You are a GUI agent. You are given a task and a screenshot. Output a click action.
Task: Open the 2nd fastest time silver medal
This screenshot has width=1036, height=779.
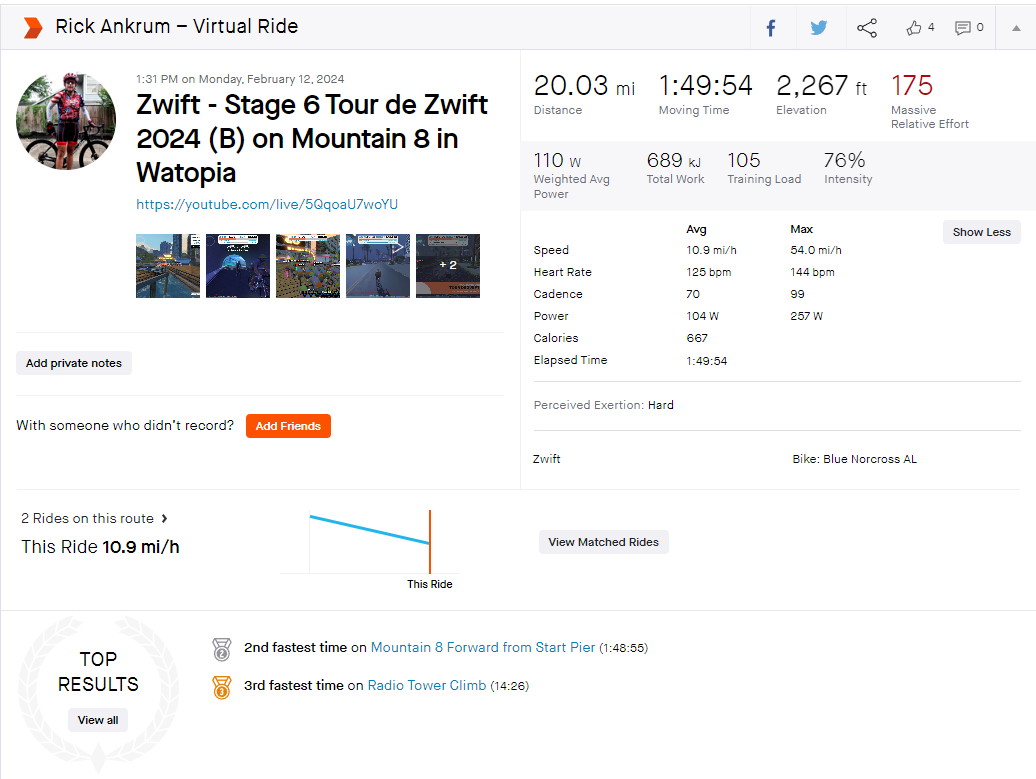tap(222, 649)
